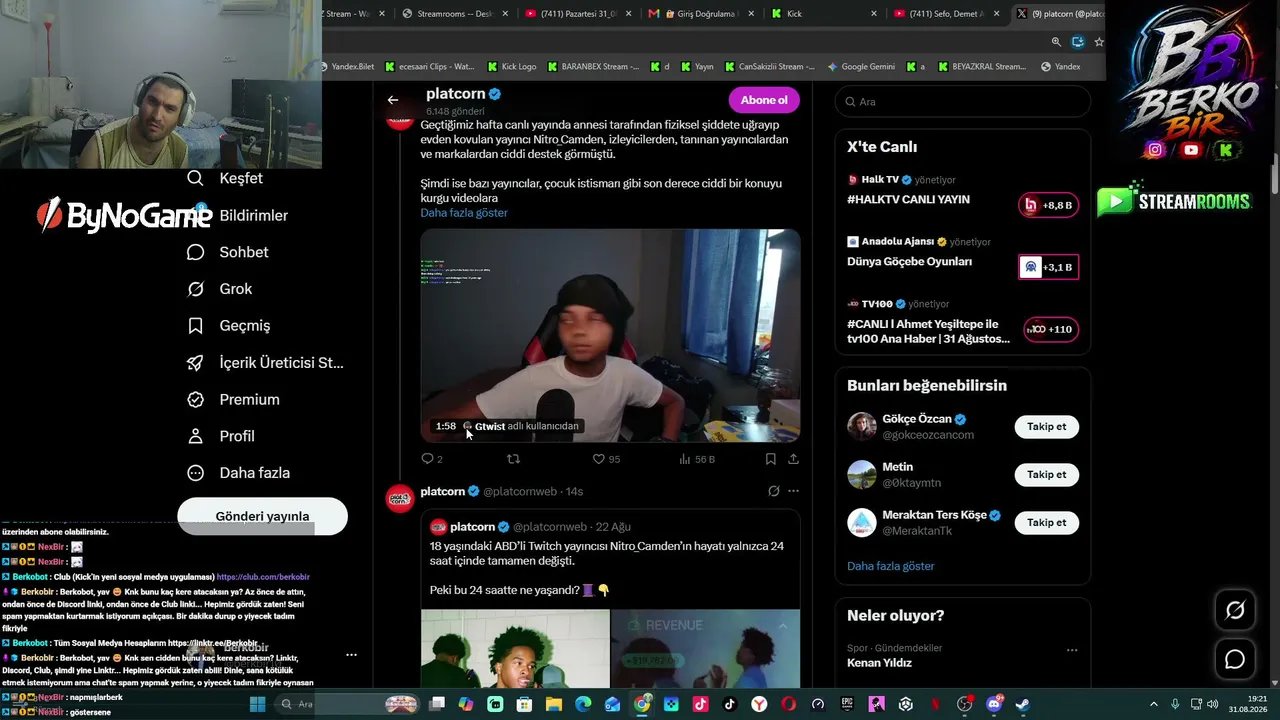Open the Google Gemini bookmark

tap(861, 67)
